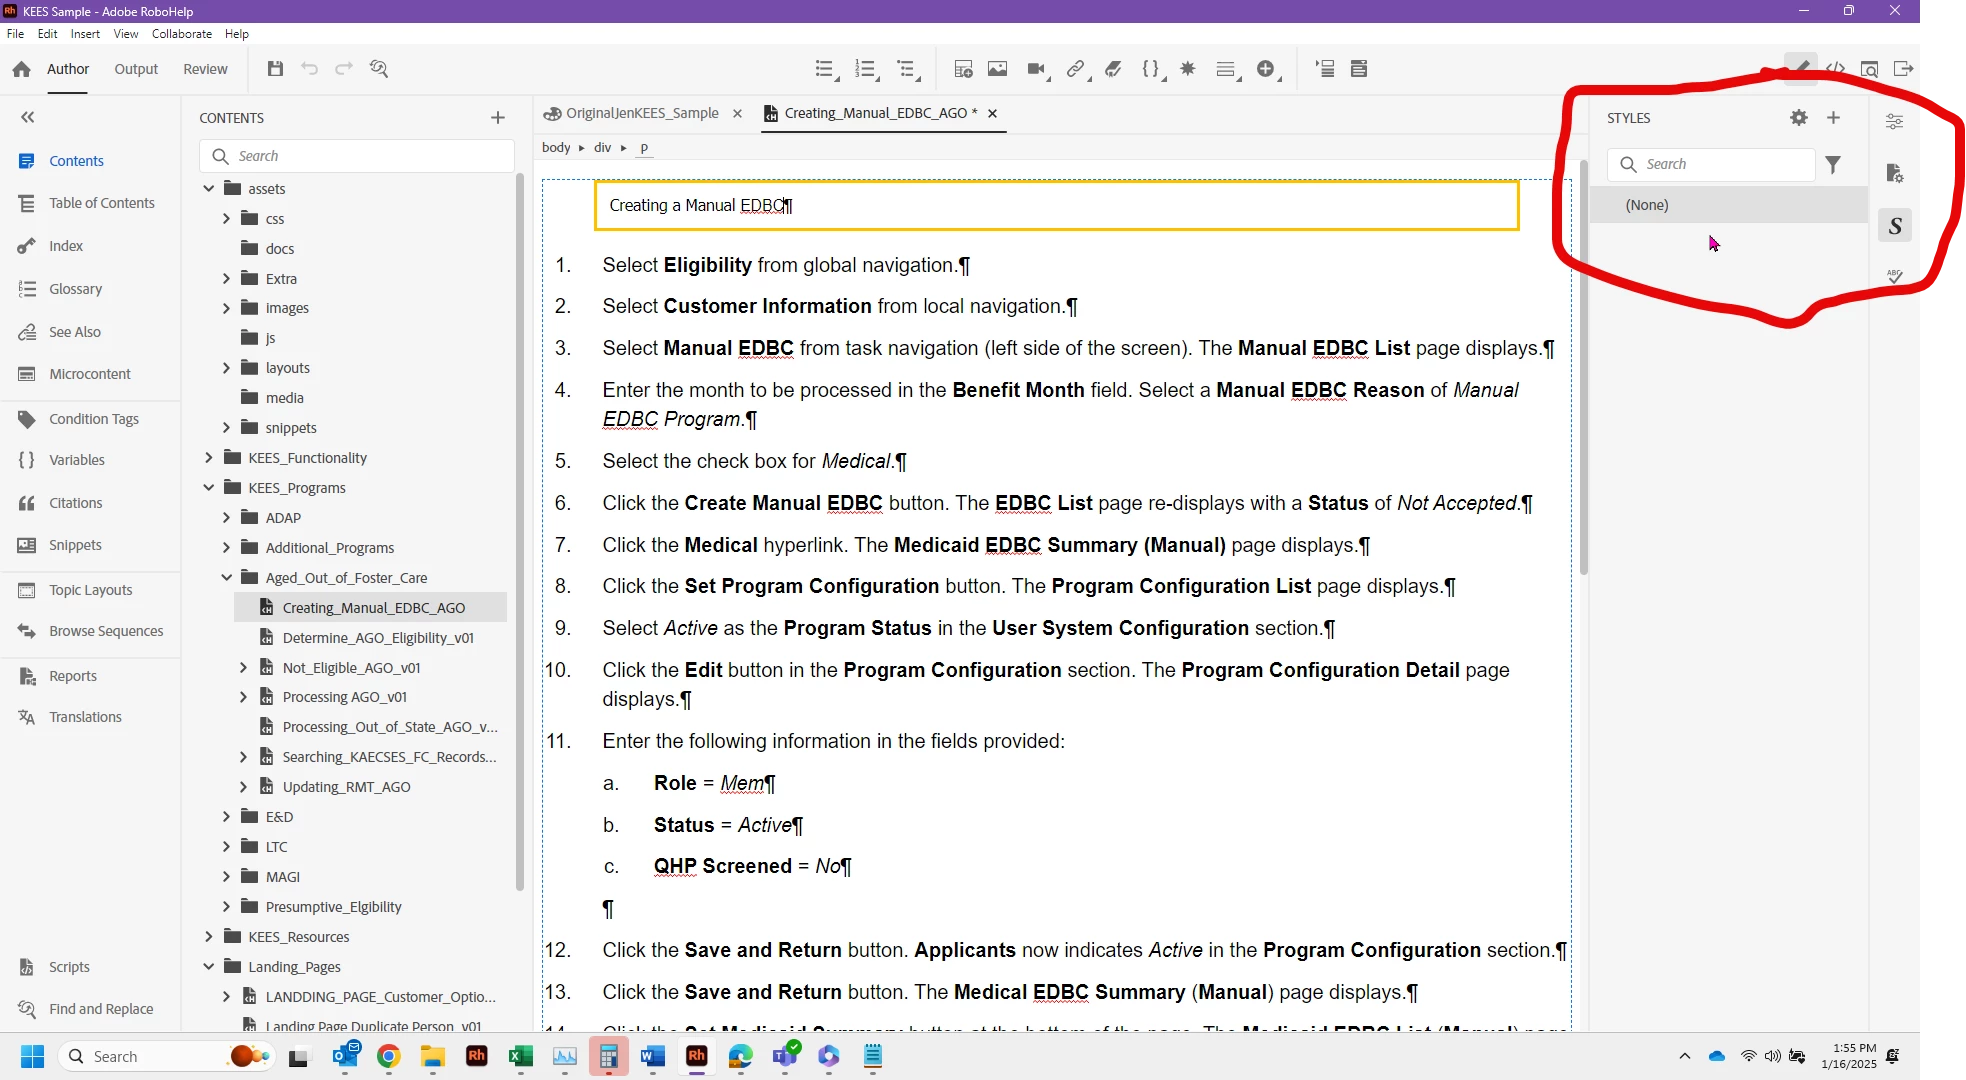
Task: Click the Save icon in the toolbar
Action: click(275, 69)
